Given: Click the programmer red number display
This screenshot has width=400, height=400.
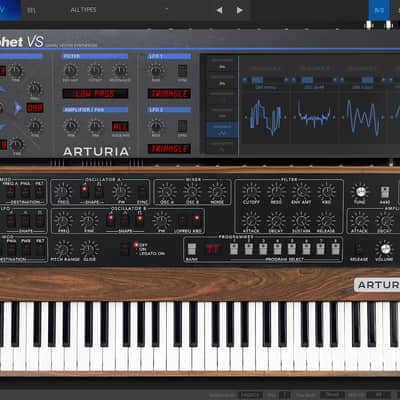Looking at the screenshot, I should pyautogui.click(x=213, y=249).
